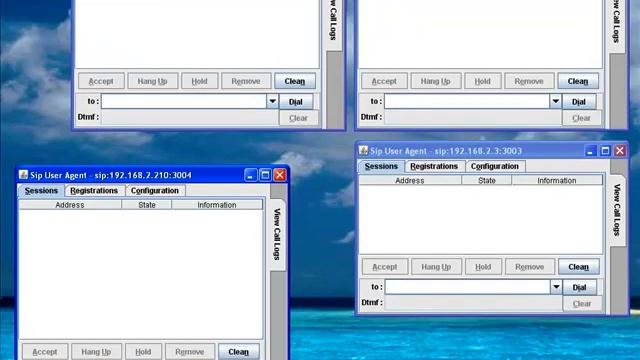The width and height of the screenshot is (640, 360).
Task: Click Hang Up in the upper-left window
Action: (153, 81)
